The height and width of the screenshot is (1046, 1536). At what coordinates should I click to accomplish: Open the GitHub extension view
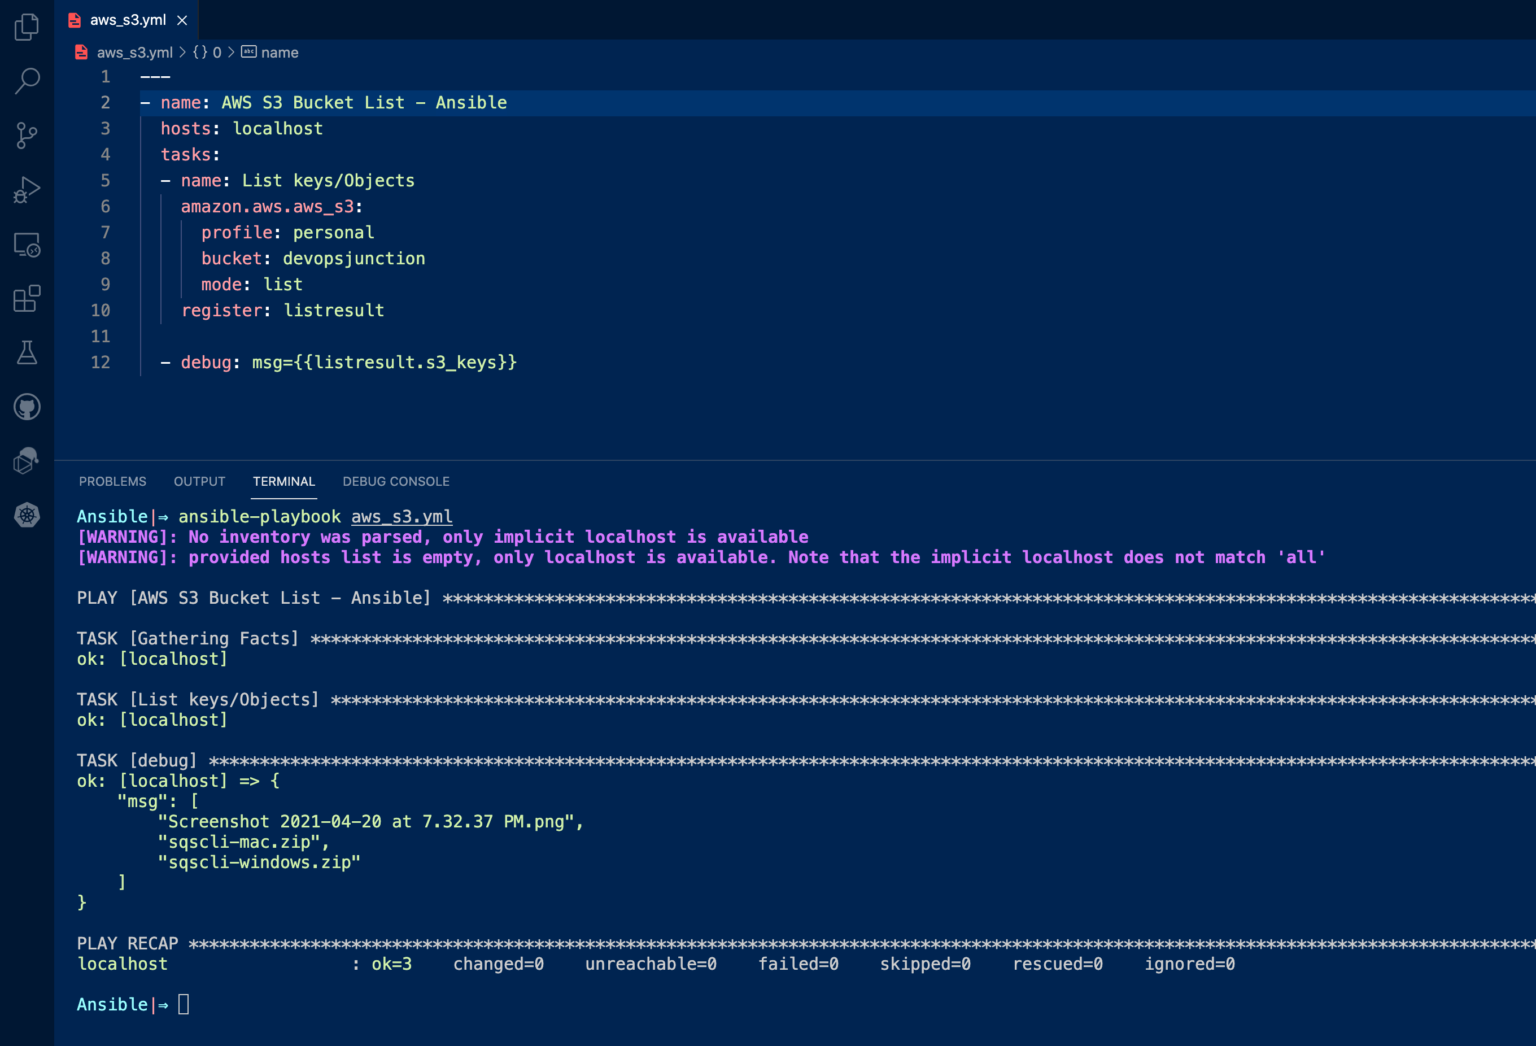coord(26,407)
